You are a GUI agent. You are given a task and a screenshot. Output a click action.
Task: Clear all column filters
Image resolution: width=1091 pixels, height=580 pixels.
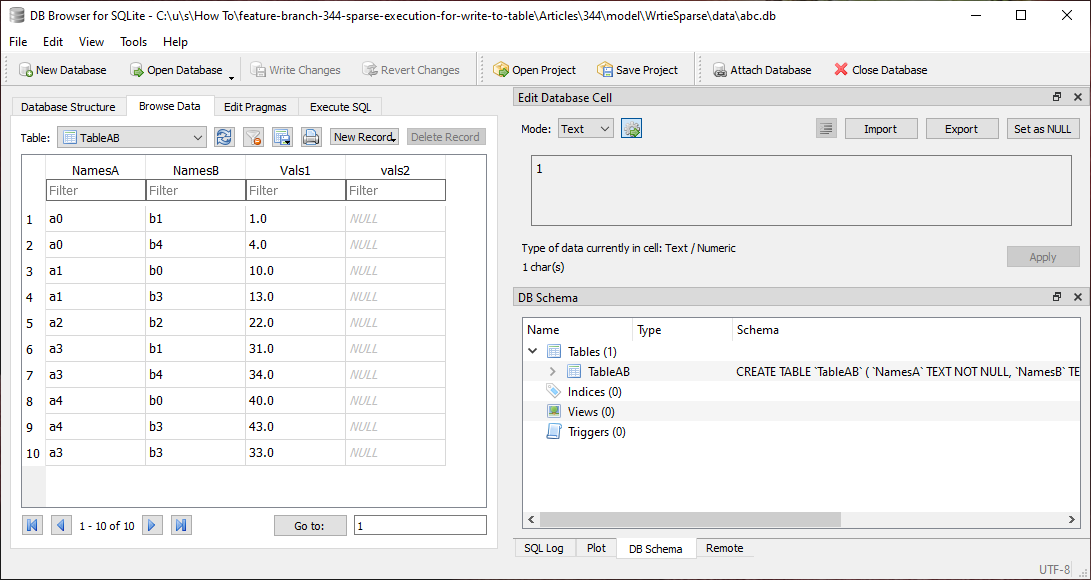point(252,137)
